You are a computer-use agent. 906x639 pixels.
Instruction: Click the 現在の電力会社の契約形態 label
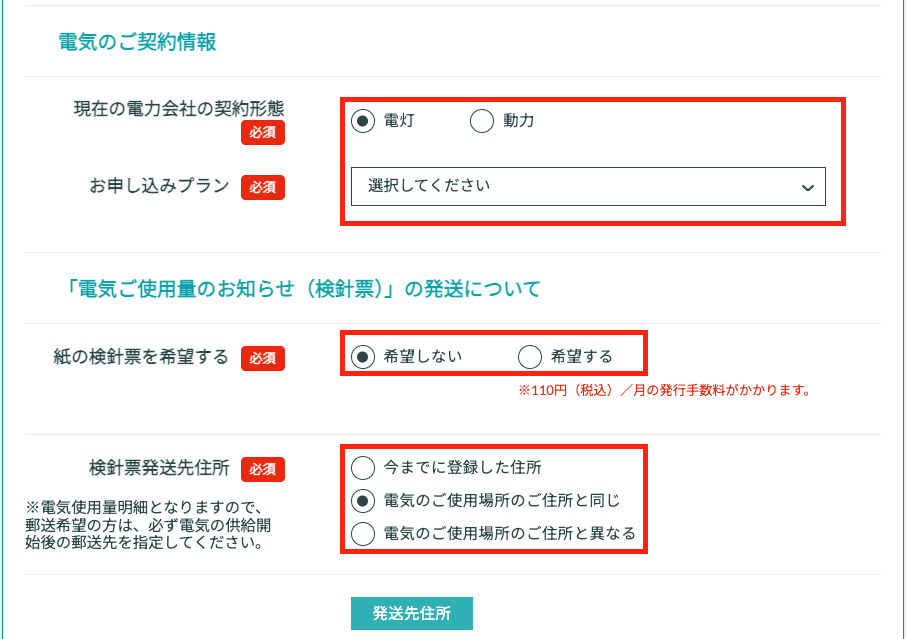[x=179, y=108]
